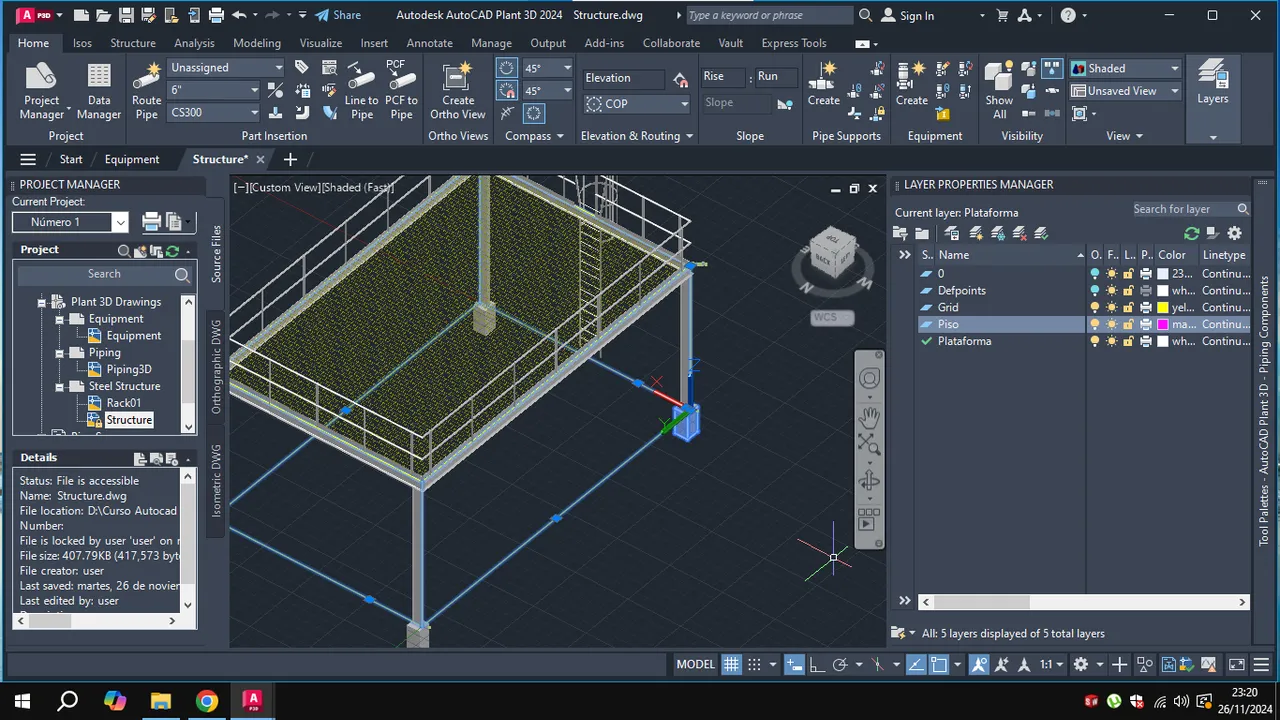Click the Project Manager ribbon icon
The height and width of the screenshot is (720, 1280).
41,91
